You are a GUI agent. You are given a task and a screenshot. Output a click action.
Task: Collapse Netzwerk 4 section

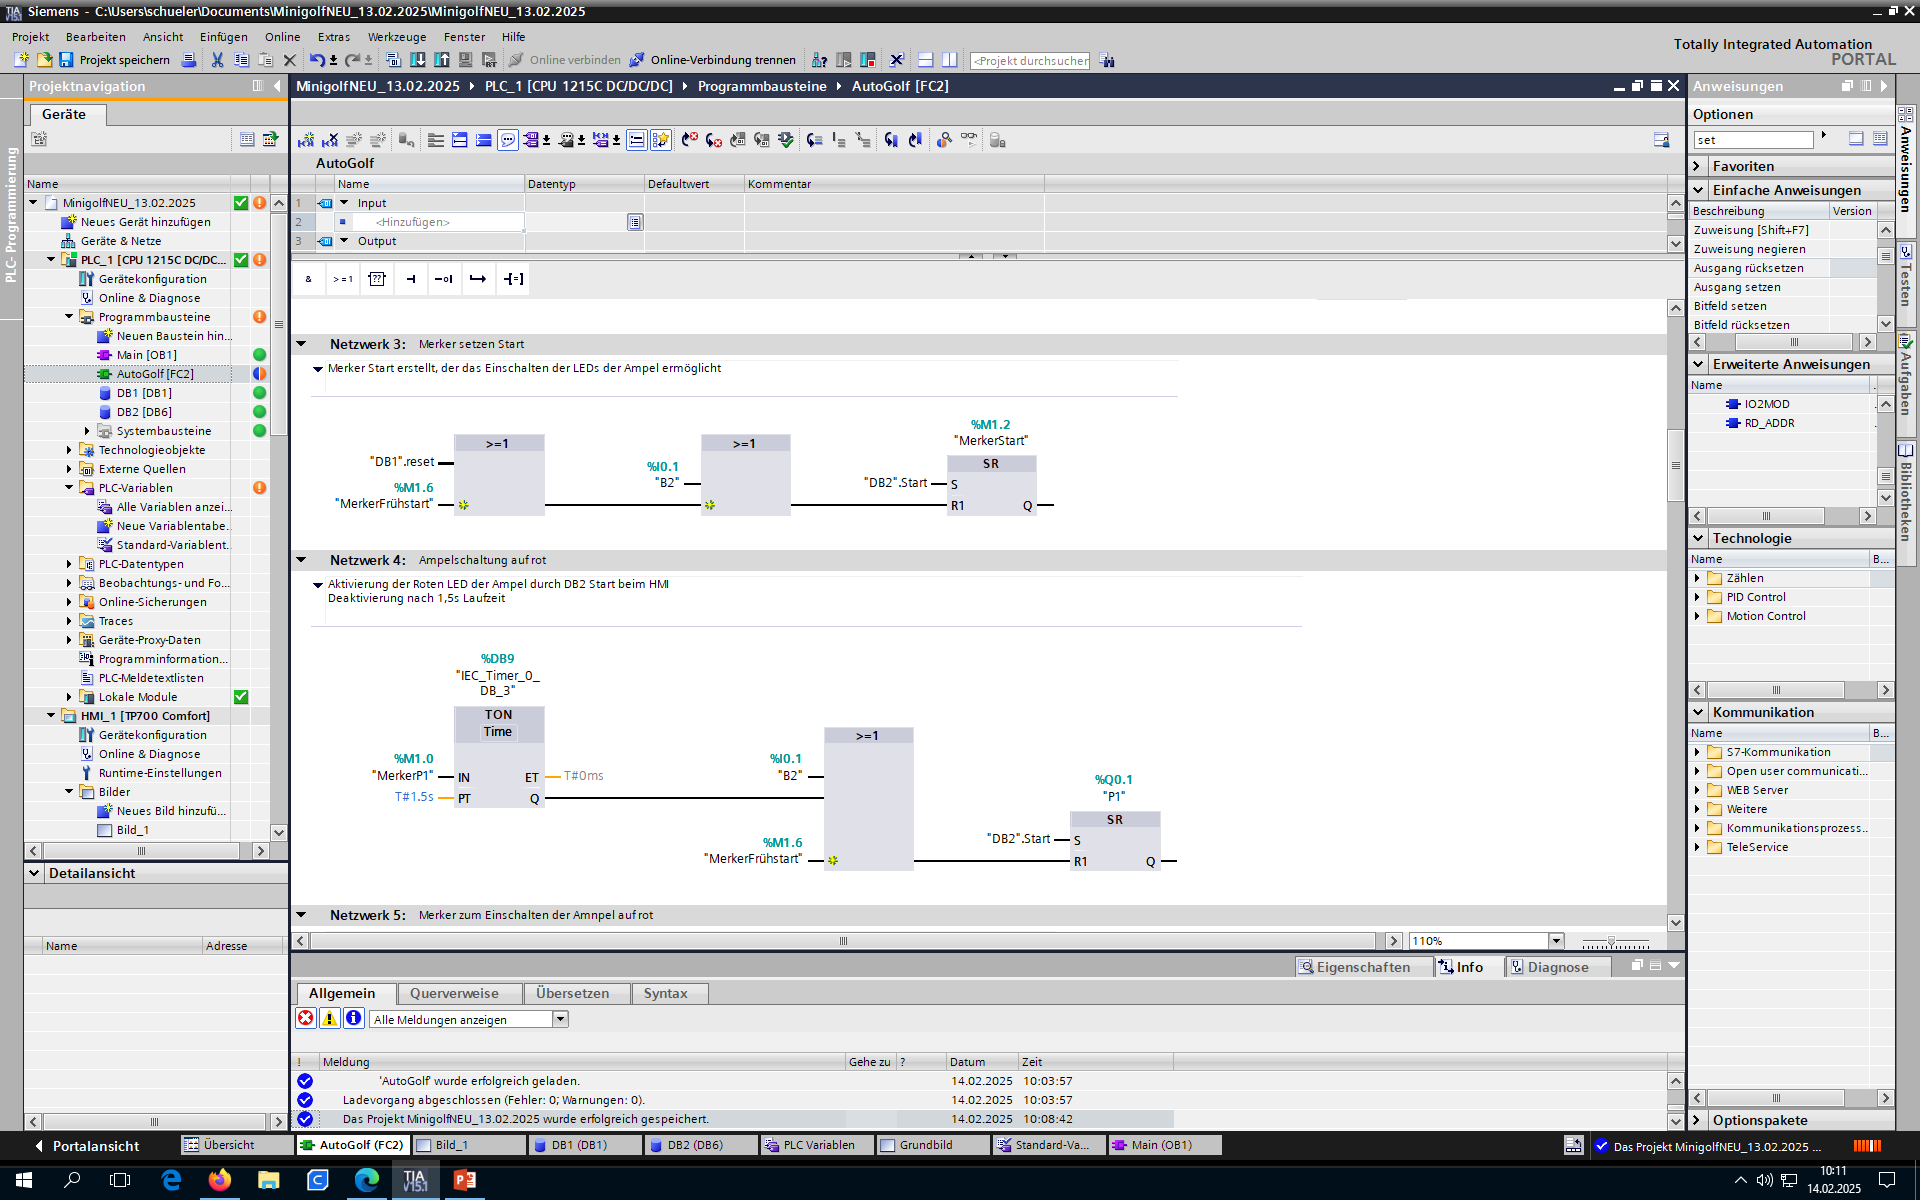(301, 560)
